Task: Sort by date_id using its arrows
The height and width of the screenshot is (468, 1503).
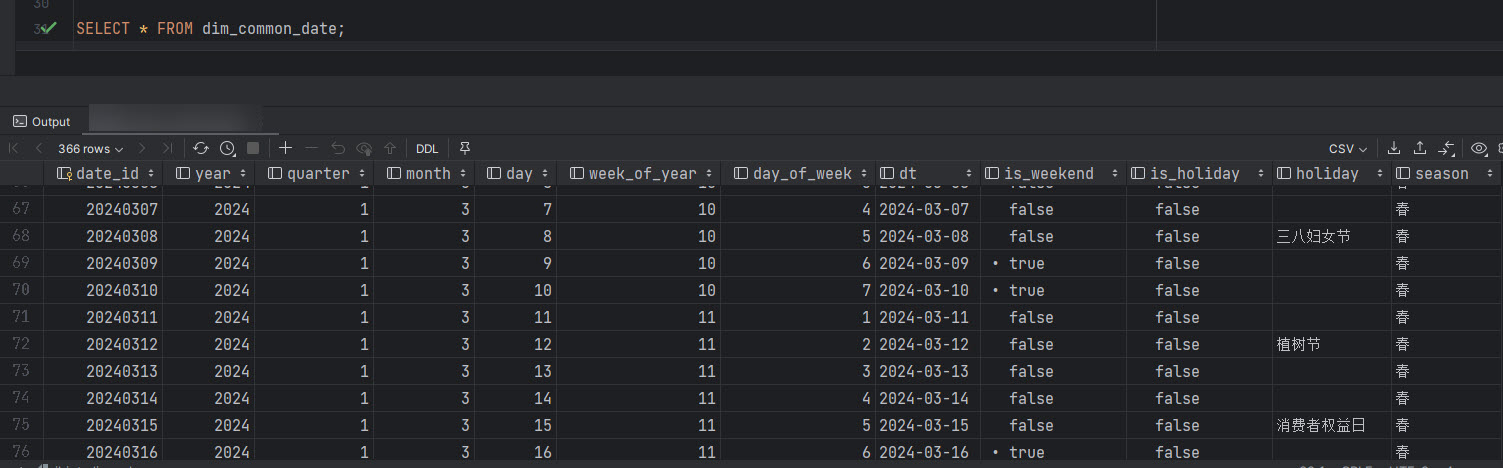Action: (151, 173)
